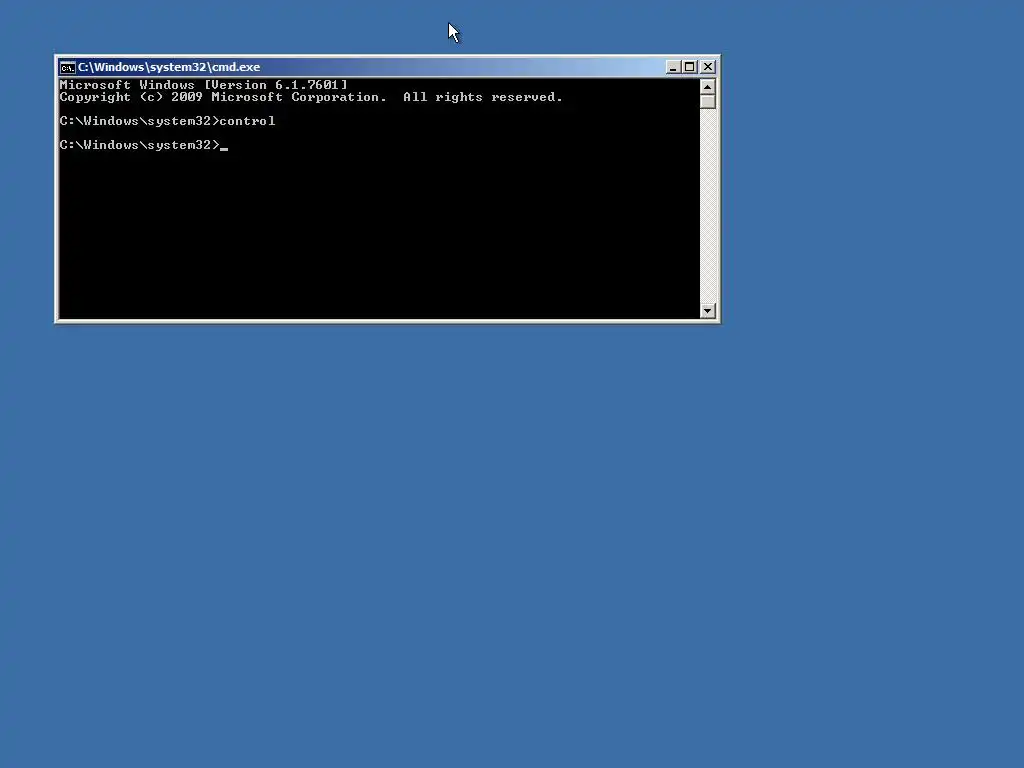Minimize the cmd.exe window
Viewport: 1024px width, 768px height.
coord(673,67)
